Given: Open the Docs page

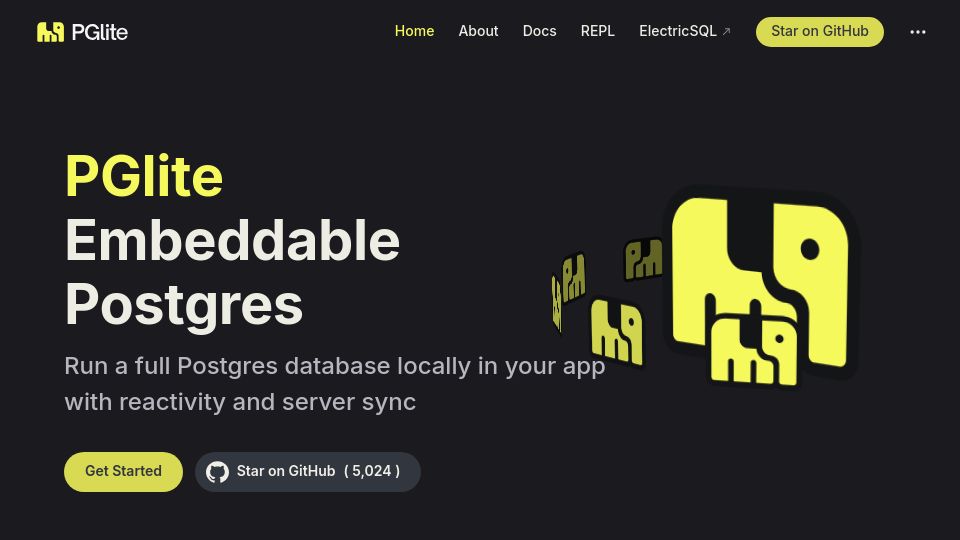Looking at the screenshot, I should 539,31.
